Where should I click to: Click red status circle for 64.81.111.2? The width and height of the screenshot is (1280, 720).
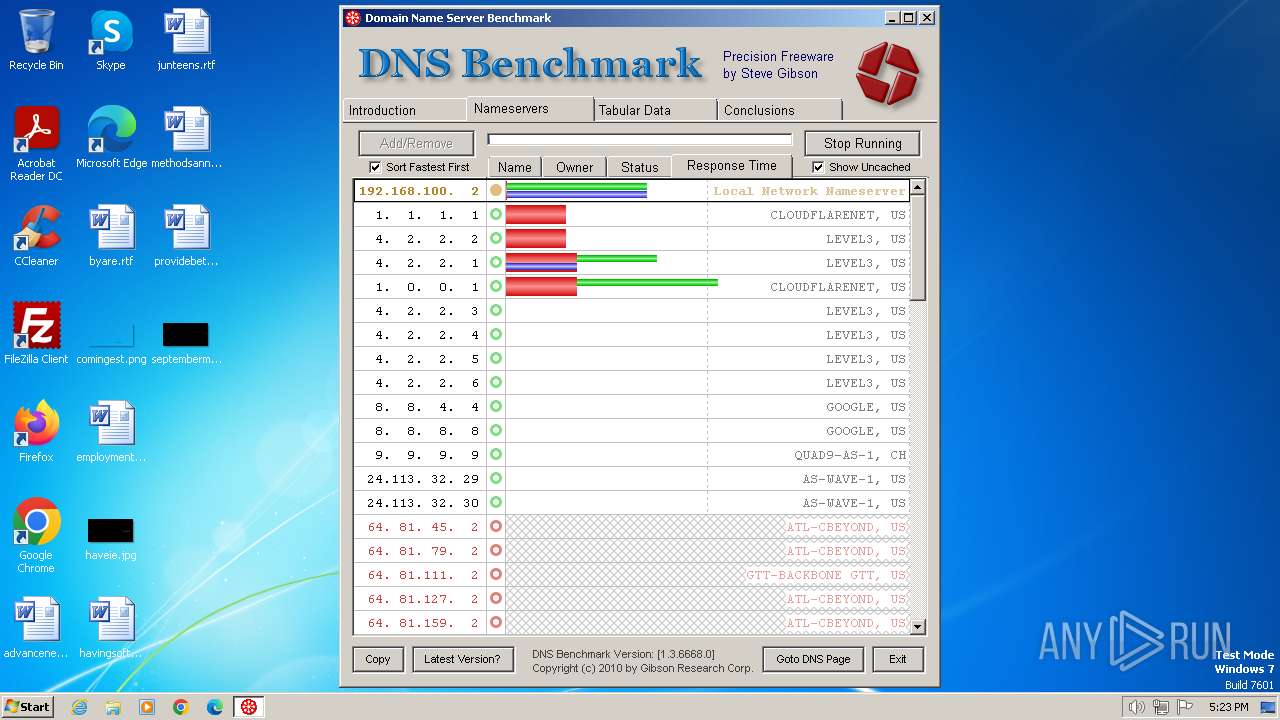(x=496, y=574)
